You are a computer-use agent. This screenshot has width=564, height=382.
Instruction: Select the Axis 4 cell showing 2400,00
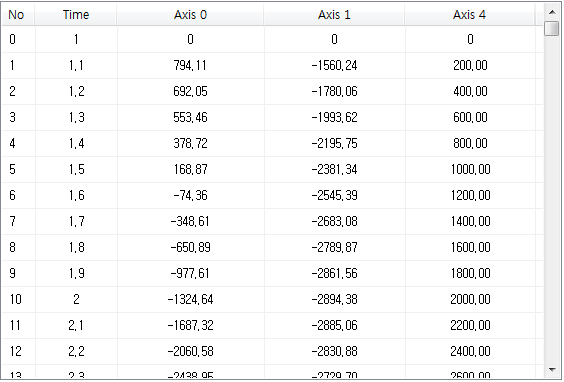coord(470,351)
